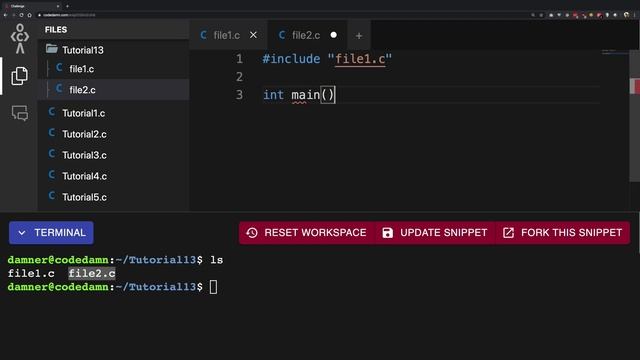Close the file1.c editor tab

pos(253,35)
